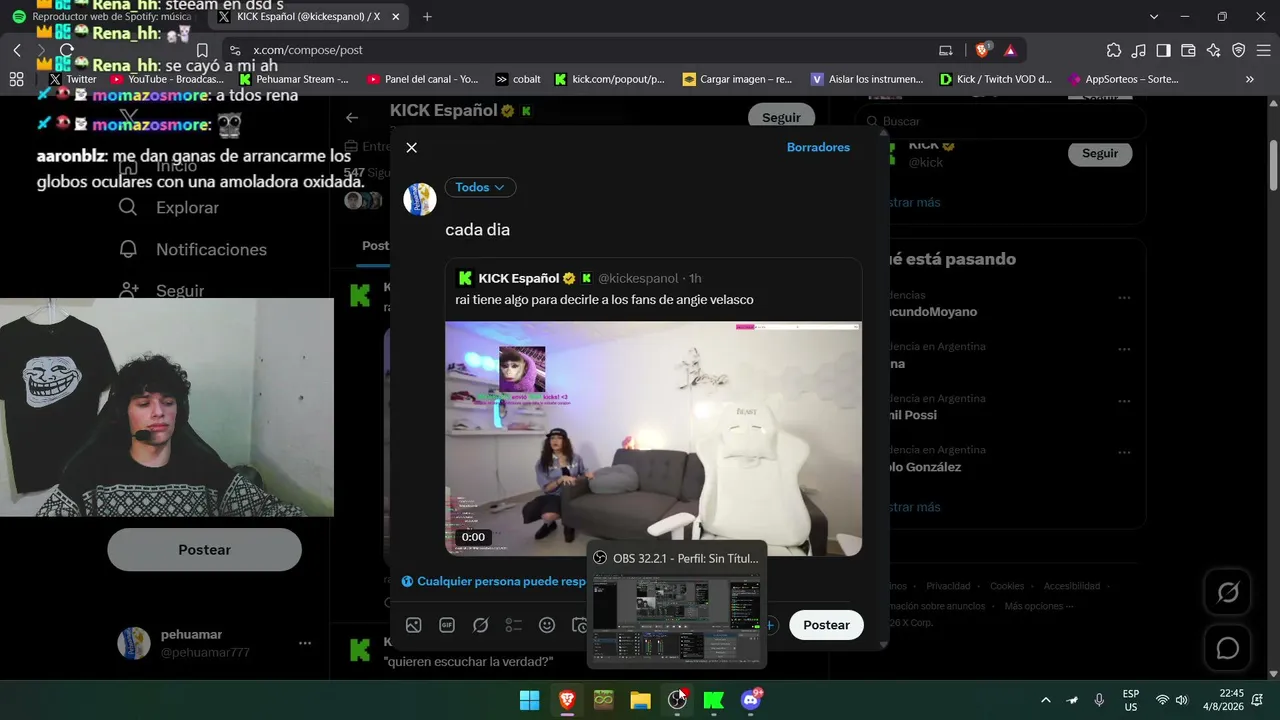Open the GIF picker in the composer
1280x720 pixels.
pos(447,625)
